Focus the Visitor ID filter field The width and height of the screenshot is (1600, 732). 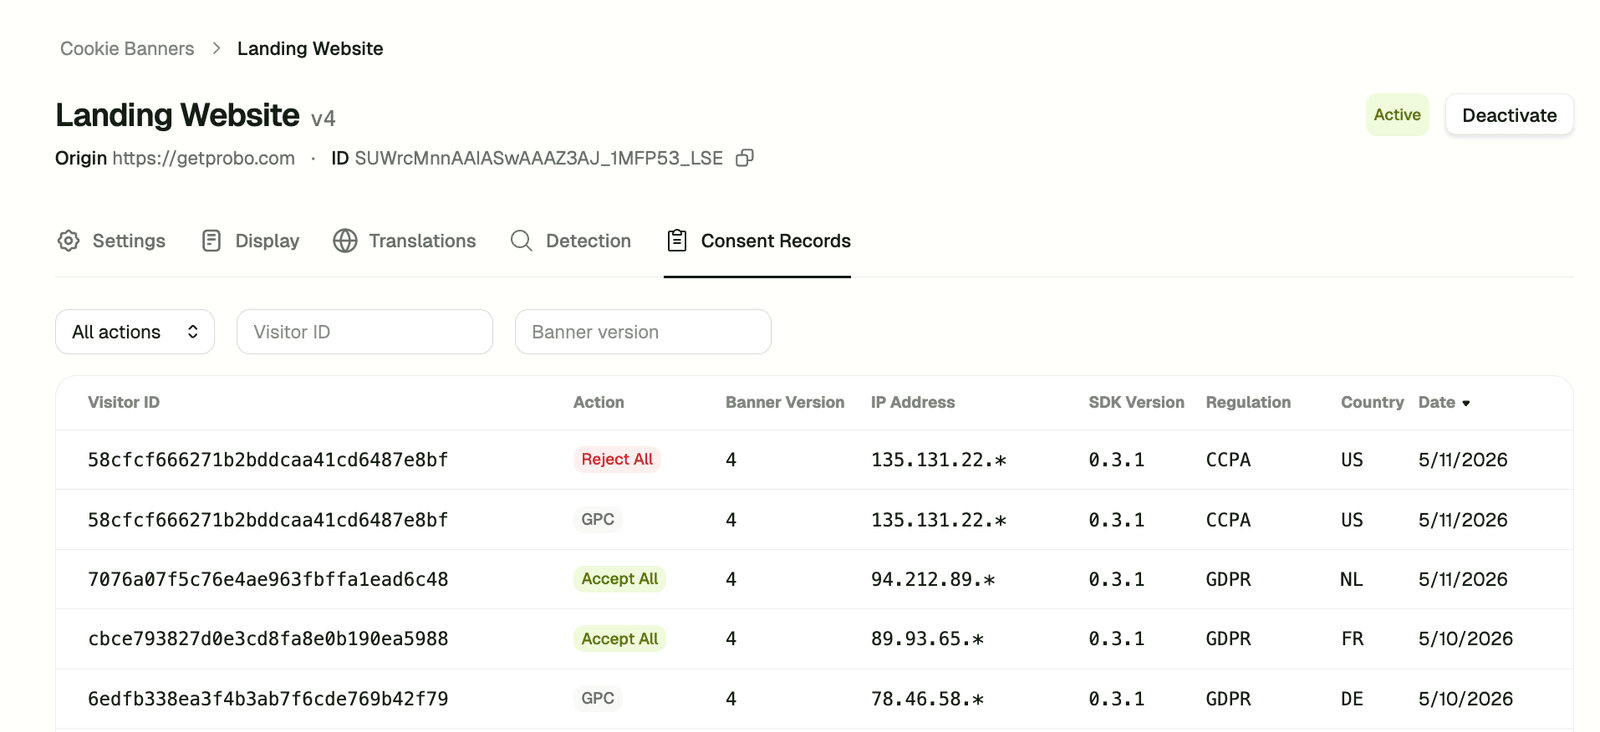[365, 332]
